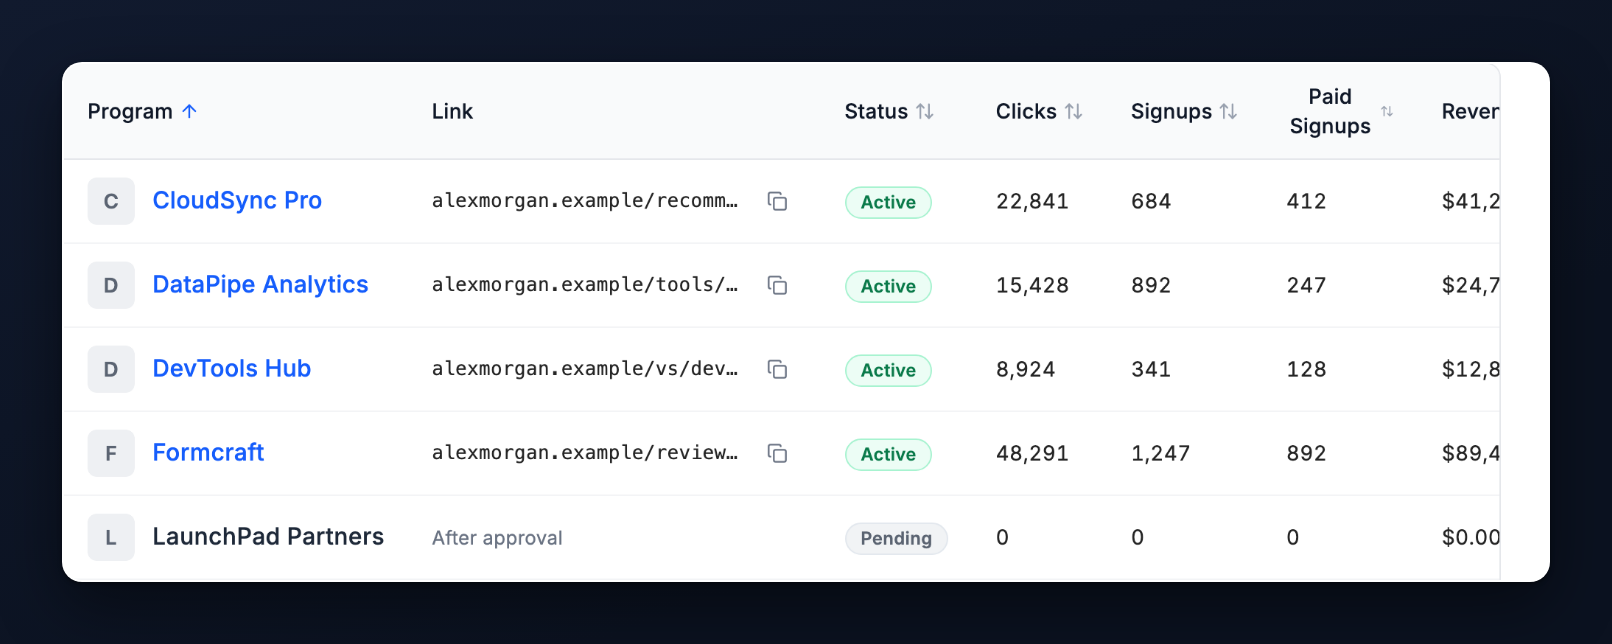Click the C avatar for CloudSync Pro
Screen dimensions: 1612x644
coord(111,201)
